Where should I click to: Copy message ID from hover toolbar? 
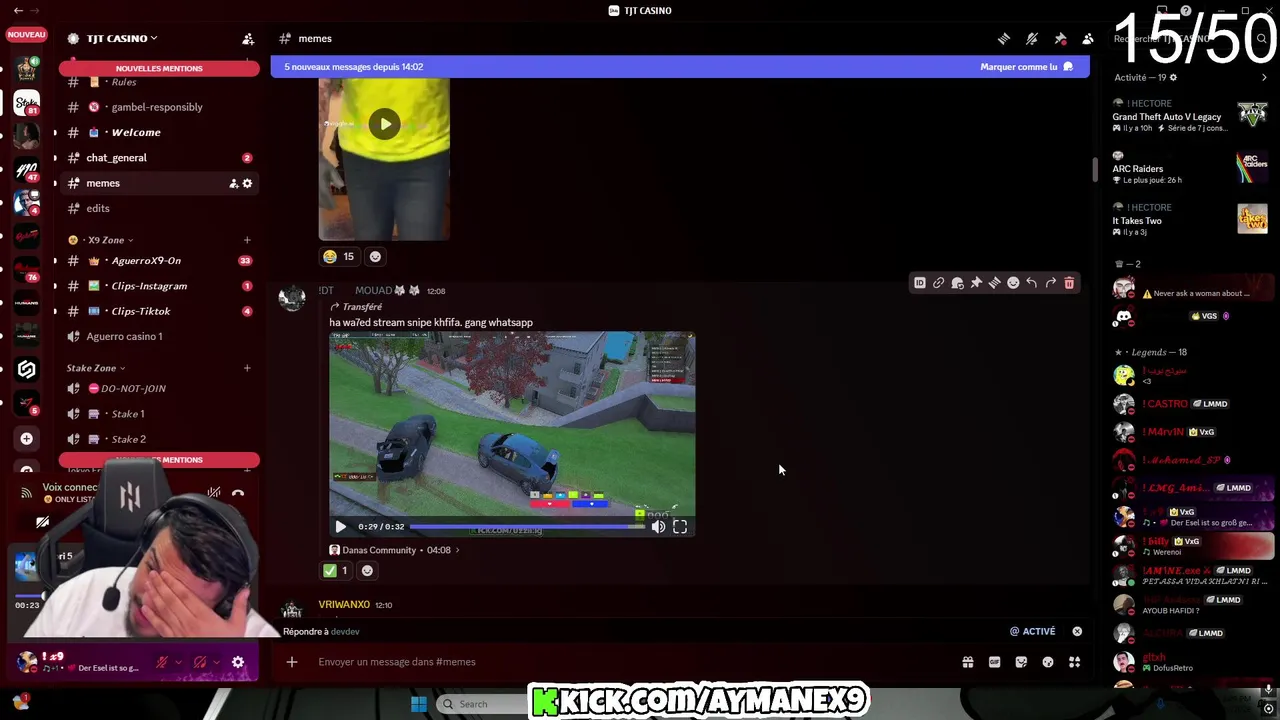point(920,284)
